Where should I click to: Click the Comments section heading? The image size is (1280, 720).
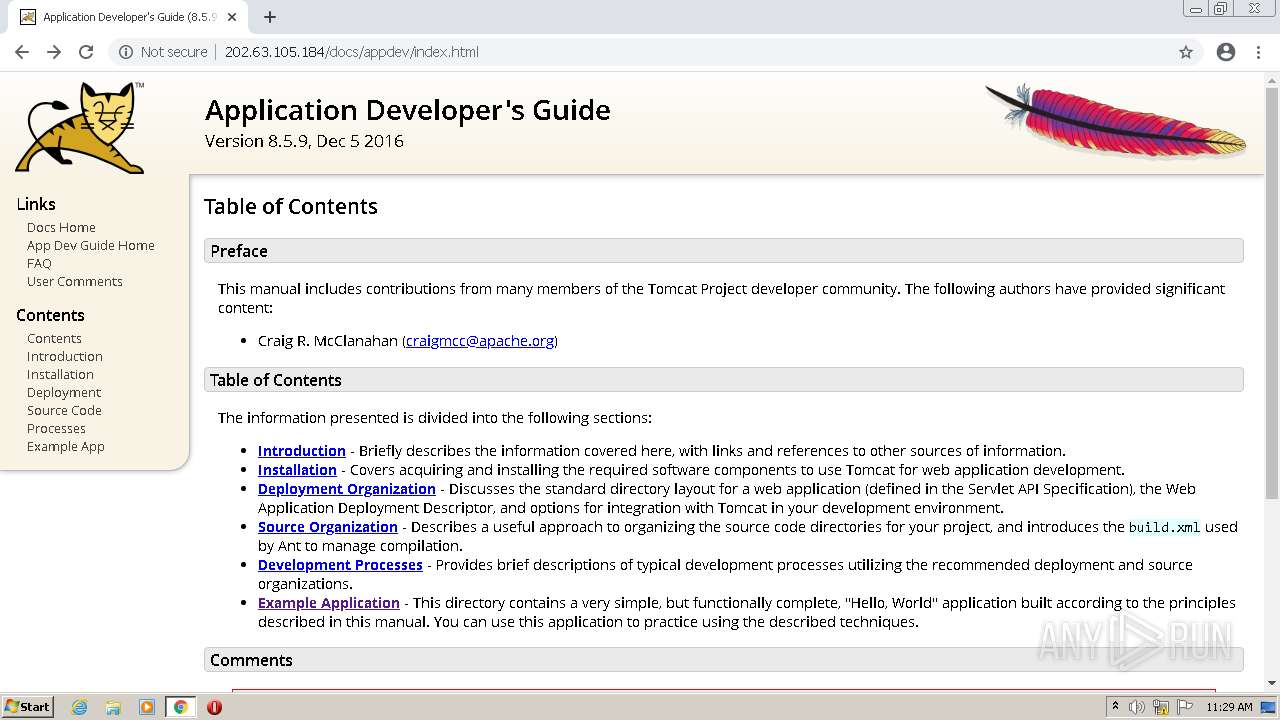[x=251, y=660]
